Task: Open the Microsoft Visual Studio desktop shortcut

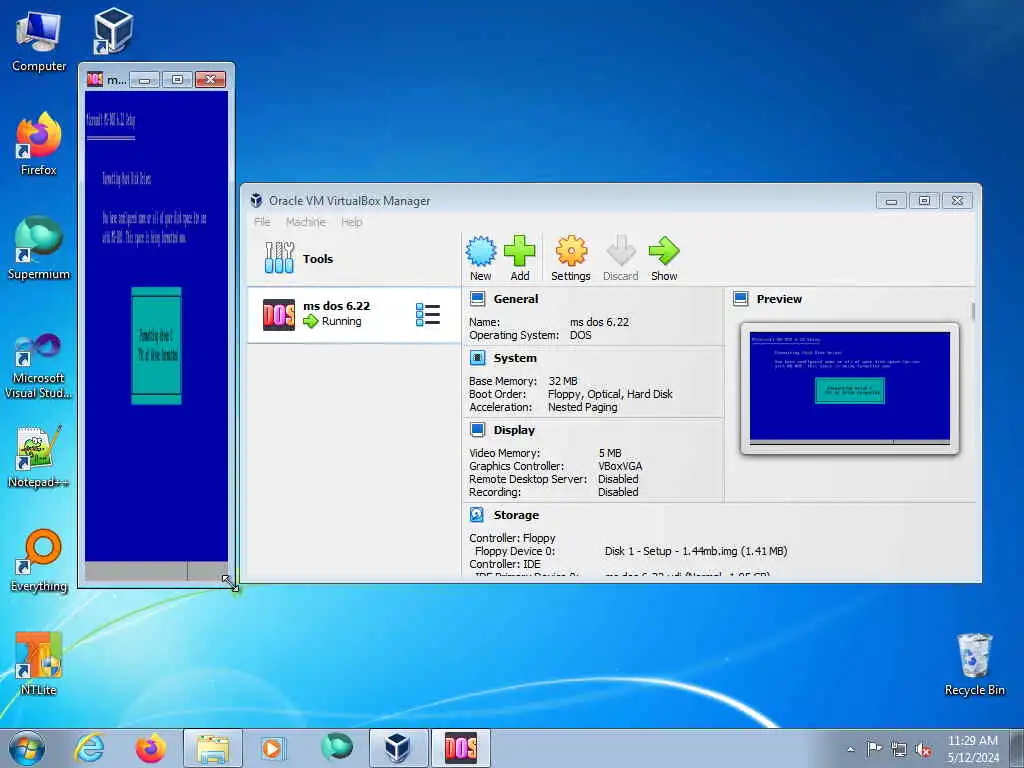Action: pyautogui.click(x=39, y=366)
